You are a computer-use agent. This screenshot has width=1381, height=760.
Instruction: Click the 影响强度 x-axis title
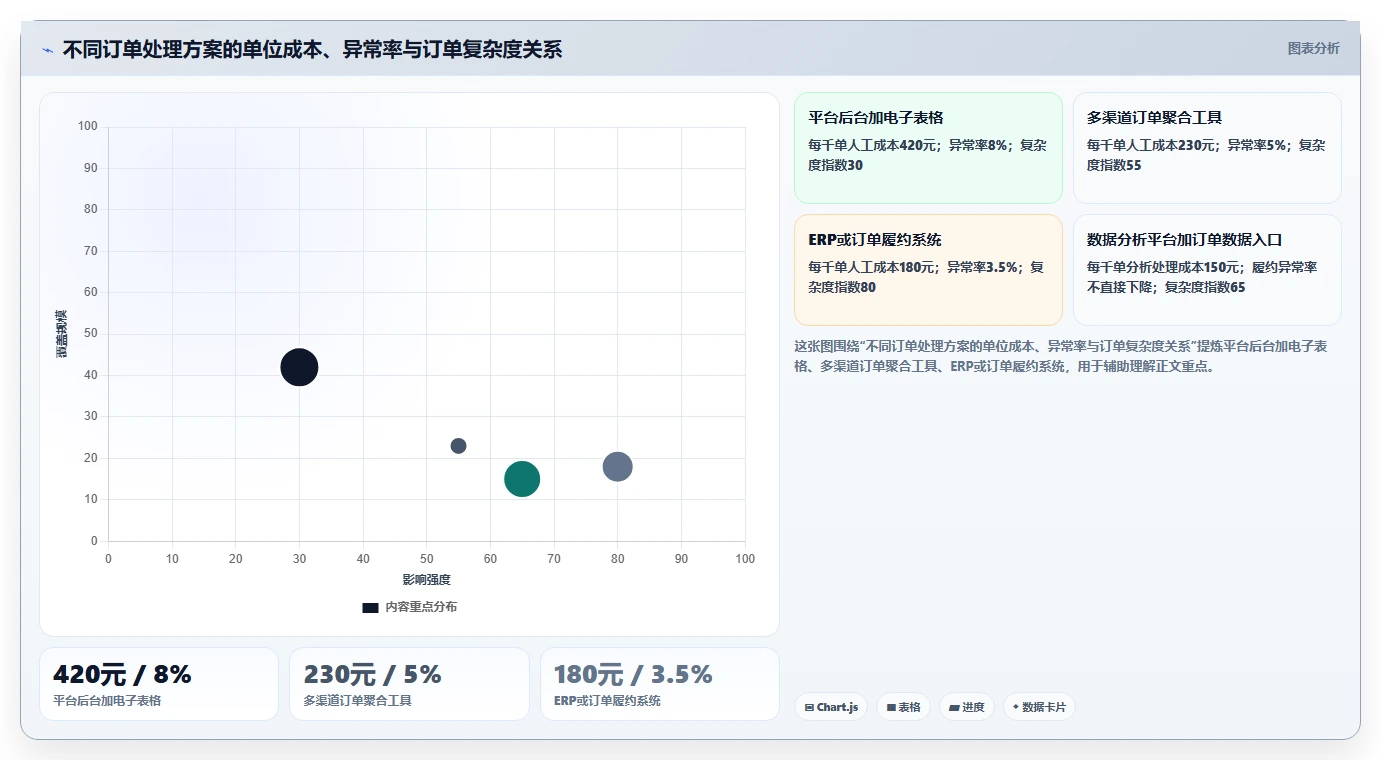pos(427,580)
